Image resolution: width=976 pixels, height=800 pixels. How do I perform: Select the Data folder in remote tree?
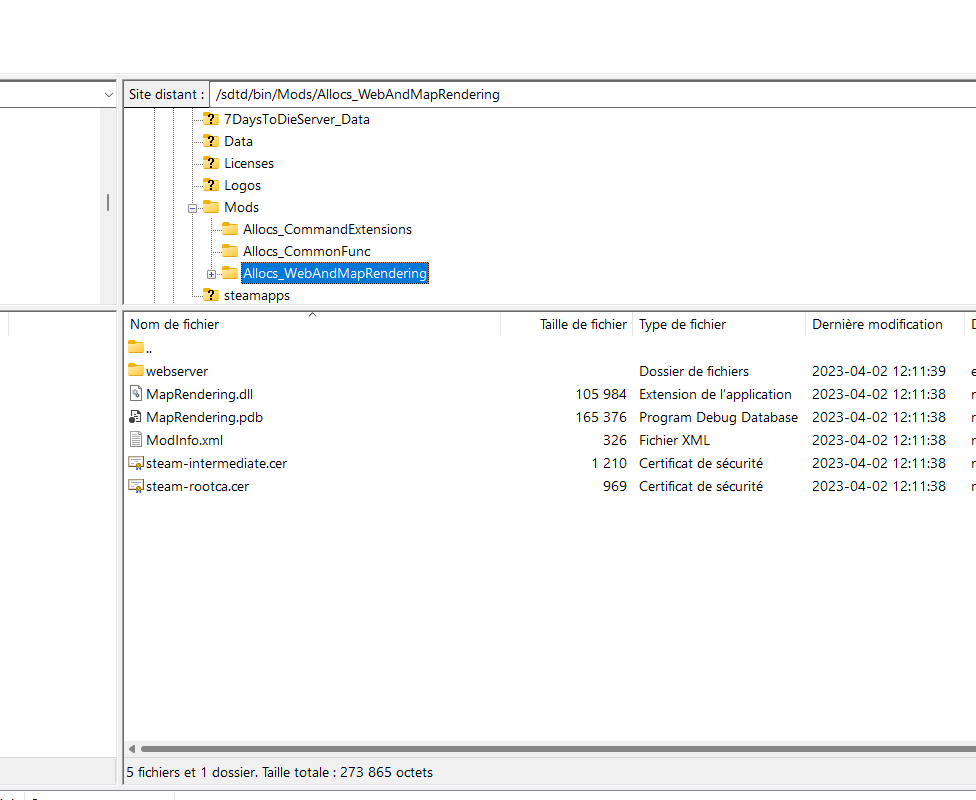coord(238,141)
